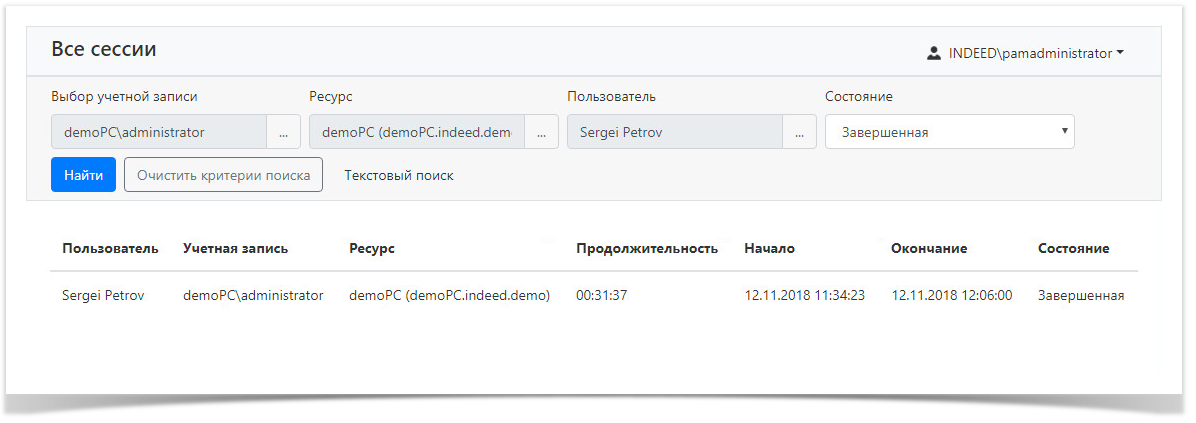Viewport: 1196px width, 423px height.
Task: Expand the Состояние status dropdown
Action: (949, 132)
